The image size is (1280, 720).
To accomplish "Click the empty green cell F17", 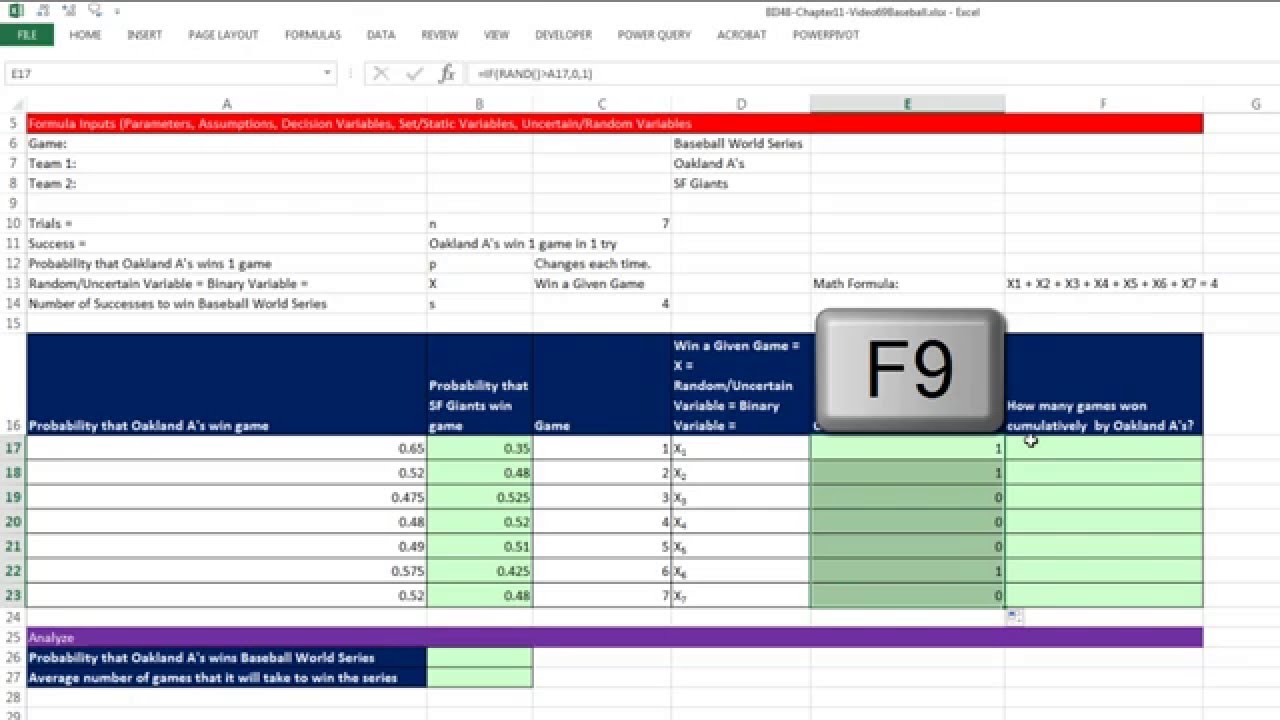I will click(x=1104, y=448).
